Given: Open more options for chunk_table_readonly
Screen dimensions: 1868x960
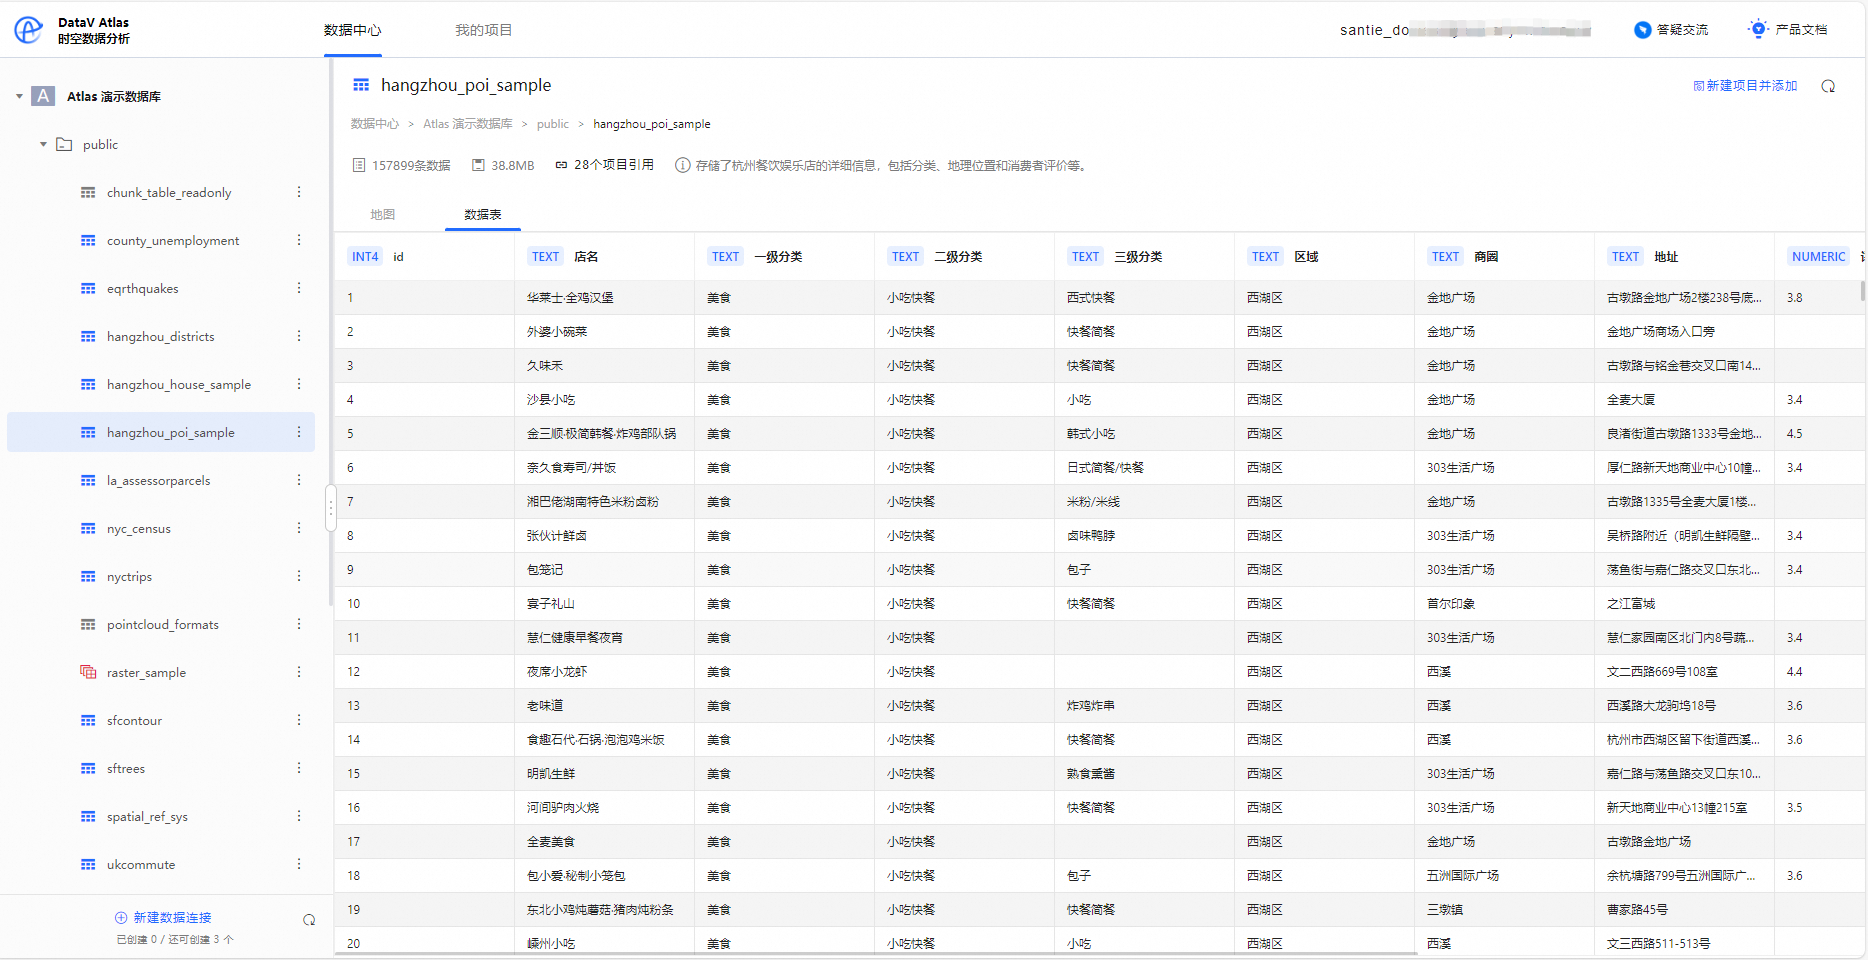Looking at the screenshot, I should coord(299,192).
